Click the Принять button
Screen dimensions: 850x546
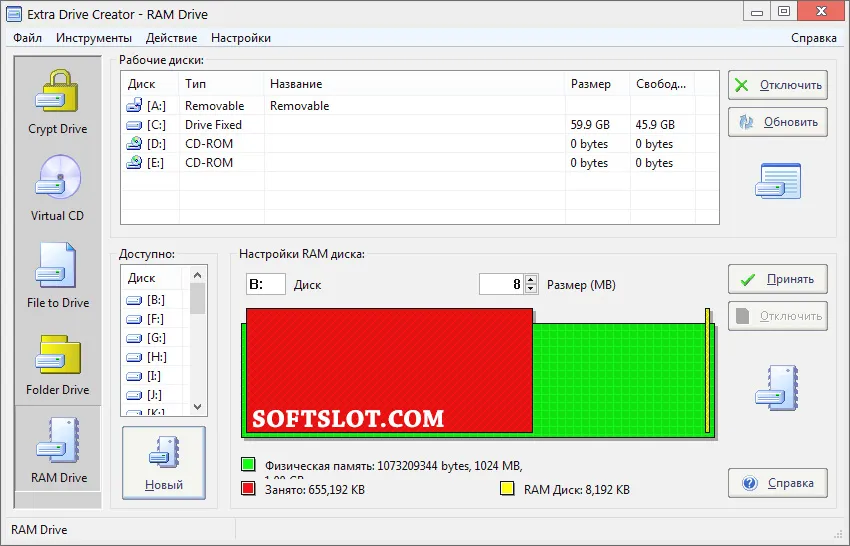tap(777, 279)
